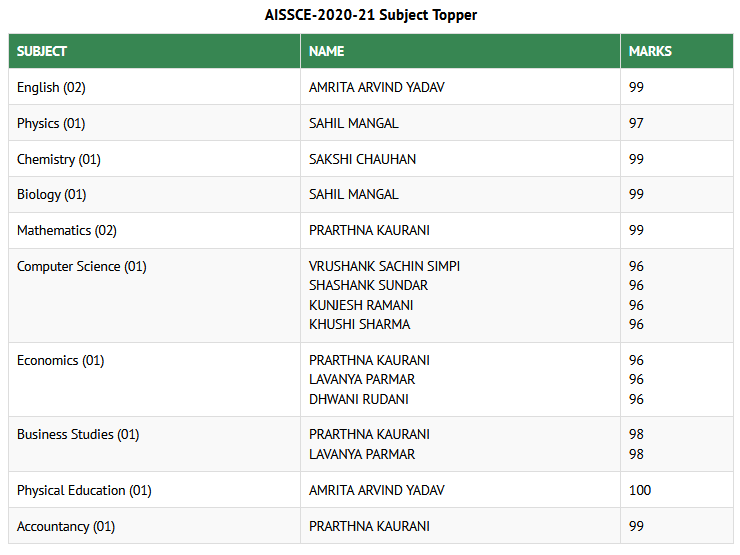
Task: Click the Biology (01) subject cell
Action: [51, 194]
